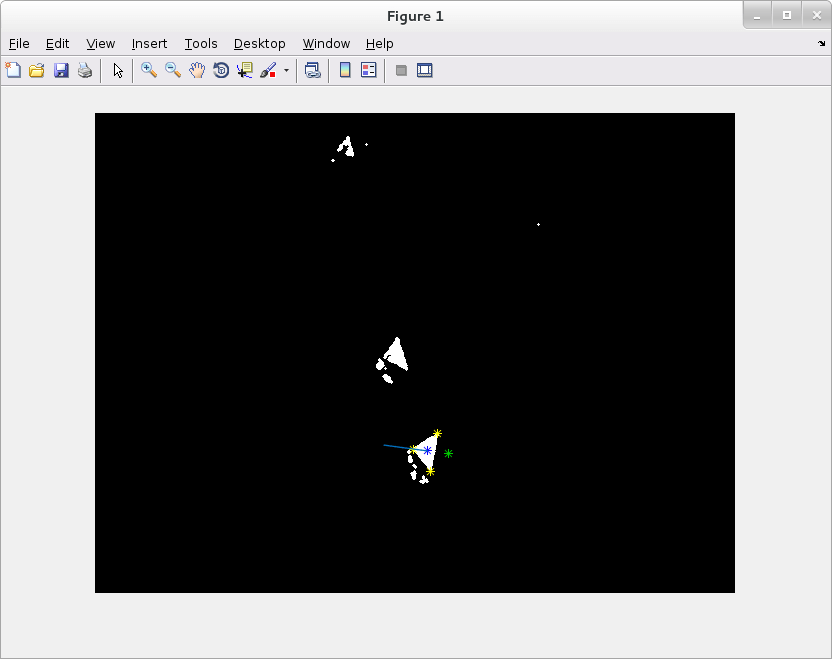
Task: Click the Show Plot Tools and Dock icon
Action: (424, 70)
